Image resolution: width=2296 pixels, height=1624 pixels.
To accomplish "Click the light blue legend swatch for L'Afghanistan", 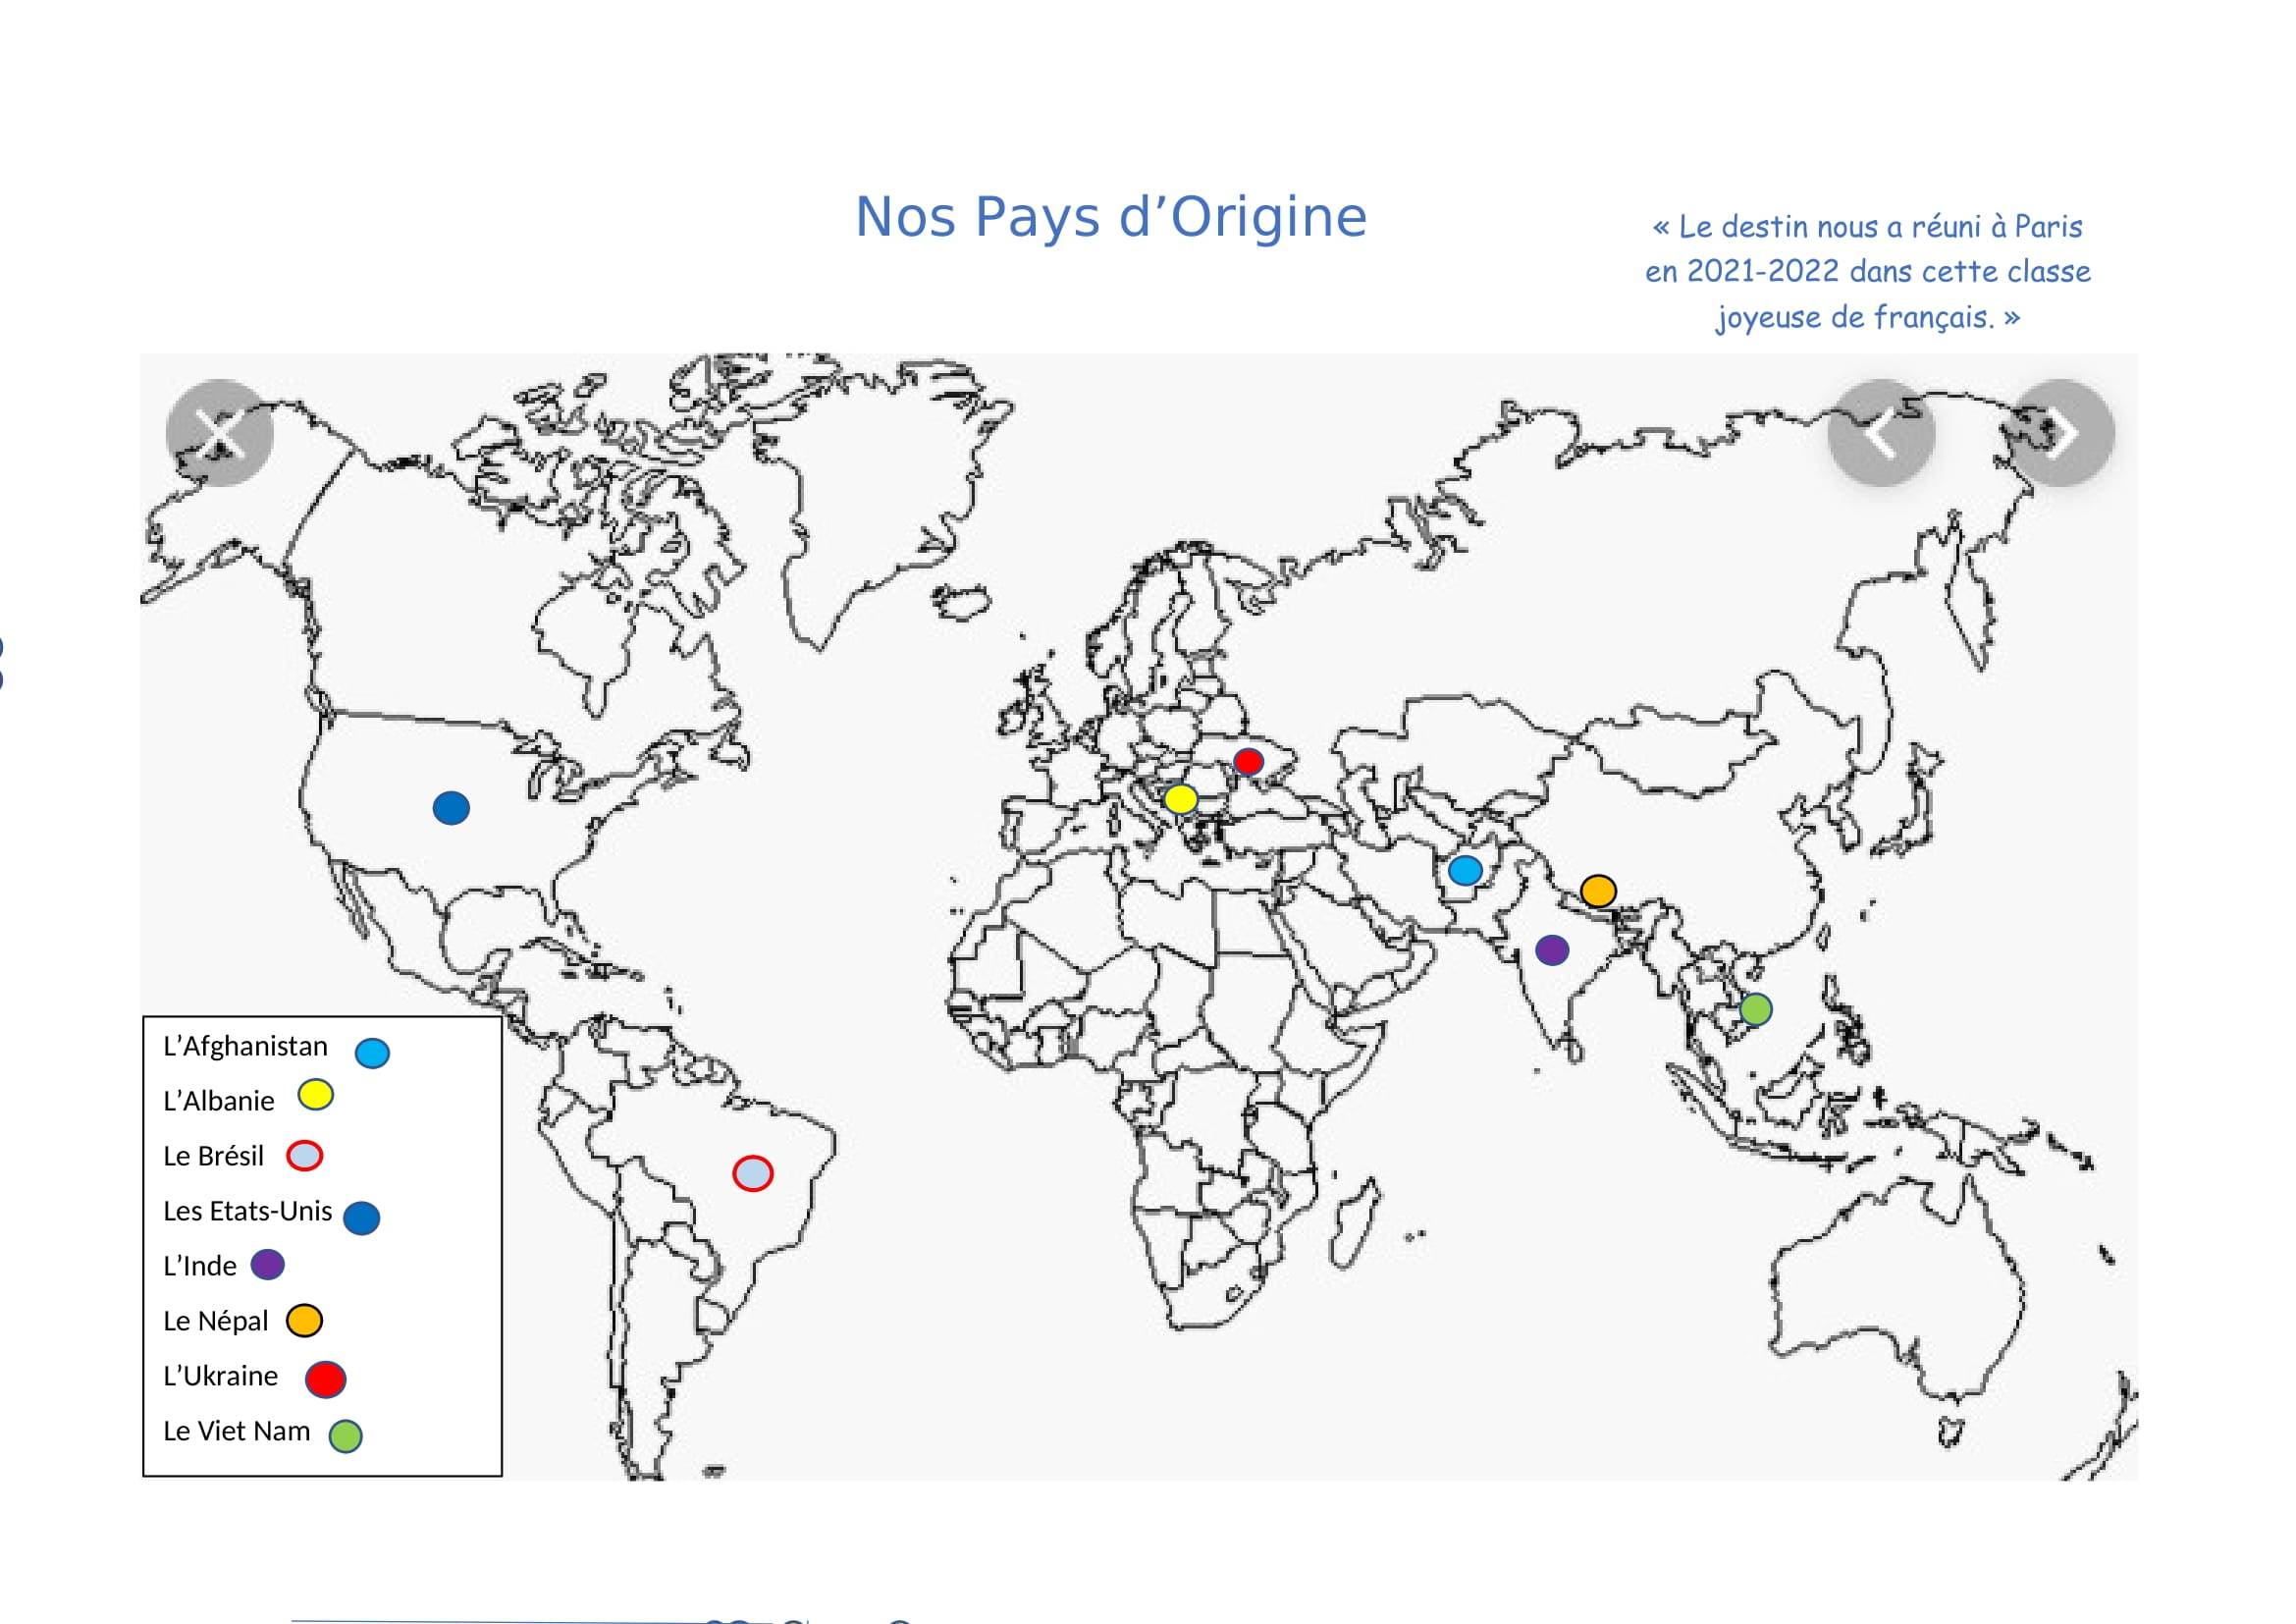I will pos(372,1053).
